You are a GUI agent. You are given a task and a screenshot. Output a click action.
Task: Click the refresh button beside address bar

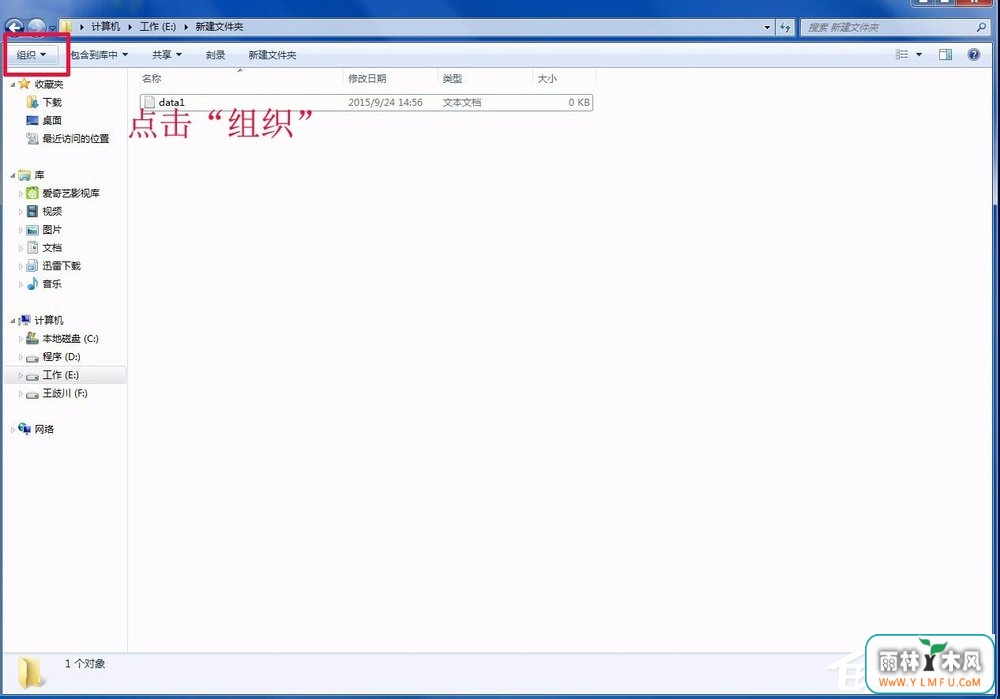[785, 27]
